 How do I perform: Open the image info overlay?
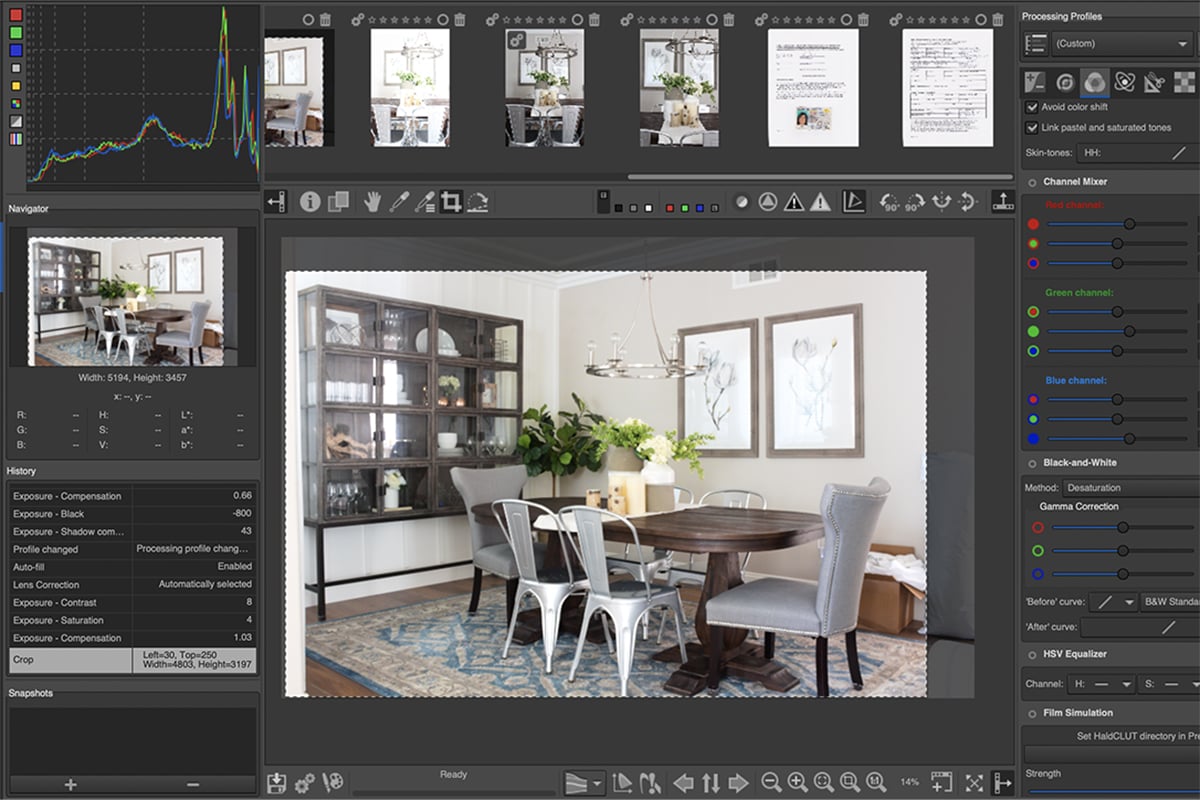(x=310, y=202)
